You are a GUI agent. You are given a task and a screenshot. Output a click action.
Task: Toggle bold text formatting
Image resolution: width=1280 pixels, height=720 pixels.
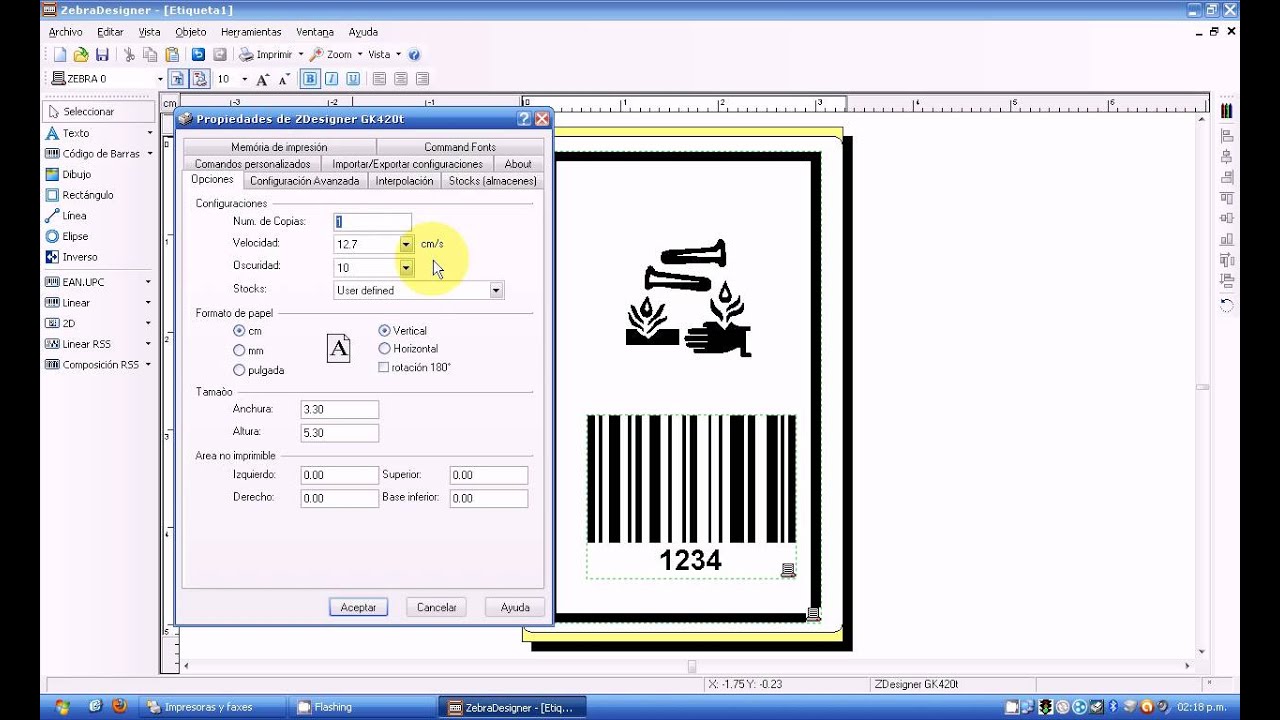(x=310, y=79)
